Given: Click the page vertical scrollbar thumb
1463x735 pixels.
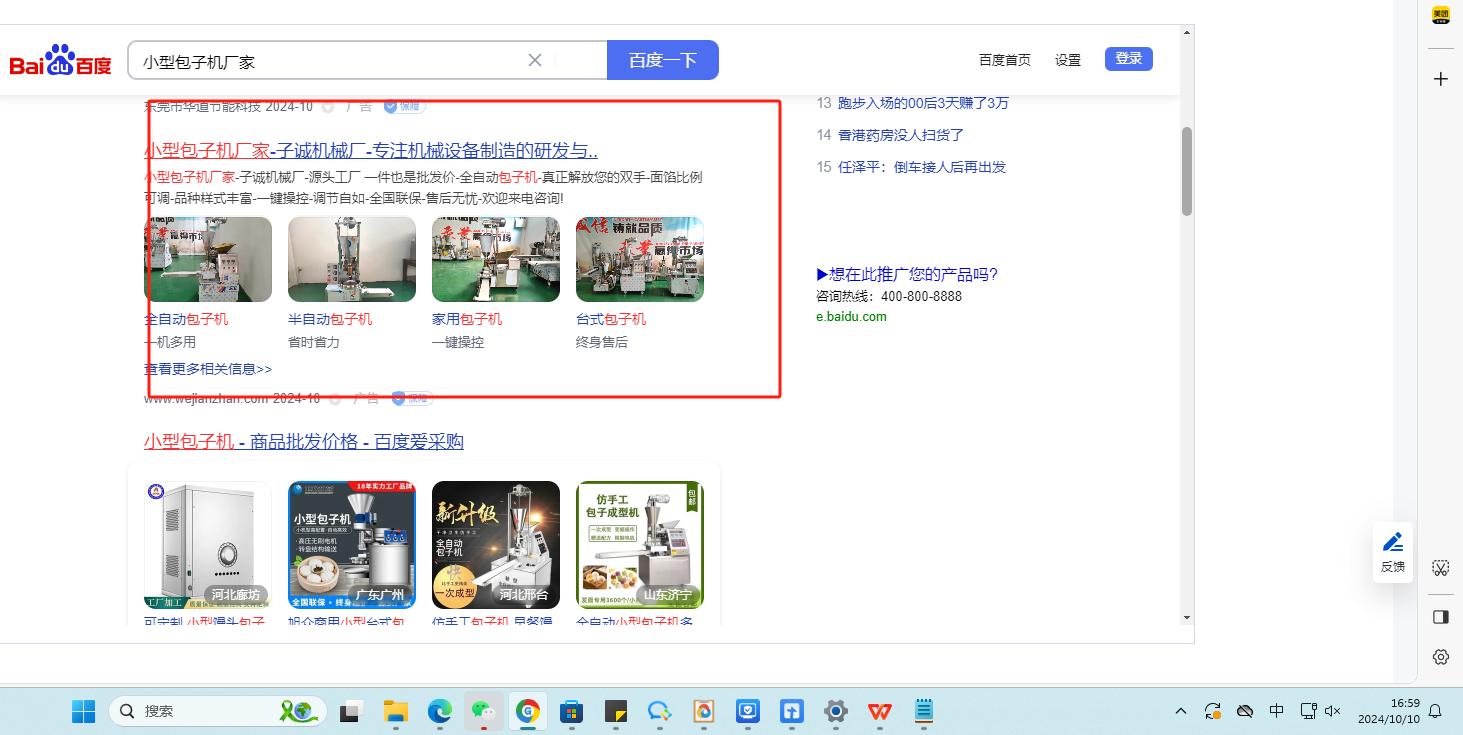Looking at the screenshot, I should [x=1187, y=171].
